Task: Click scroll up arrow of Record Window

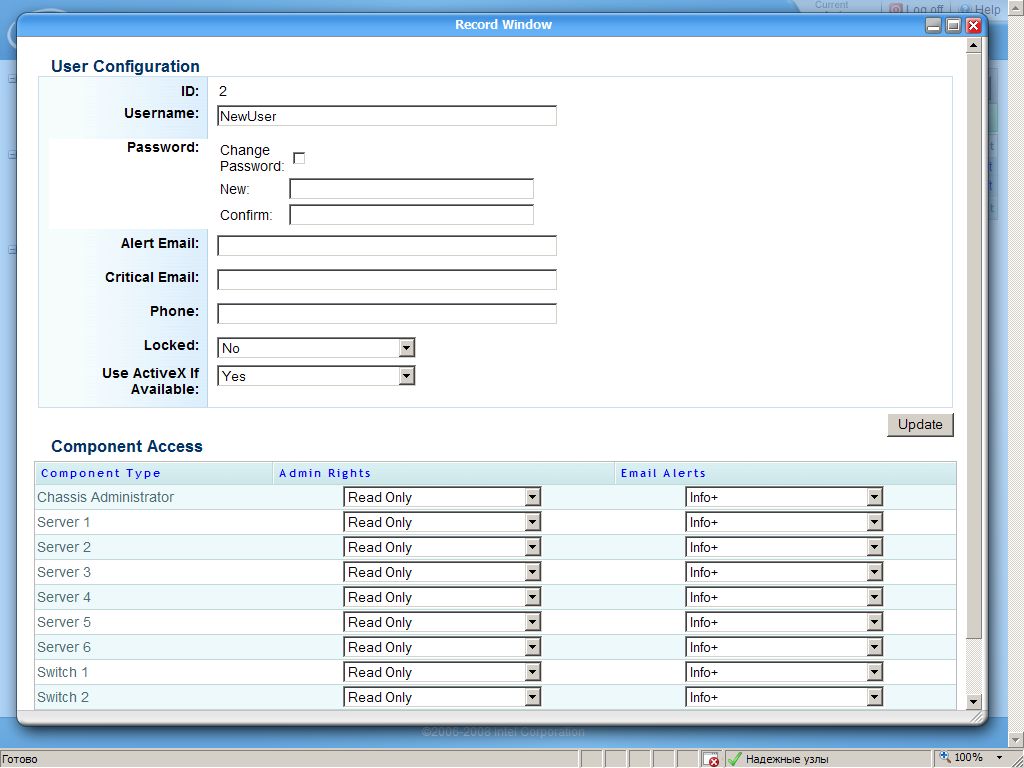Action: [x=974, y=45]
